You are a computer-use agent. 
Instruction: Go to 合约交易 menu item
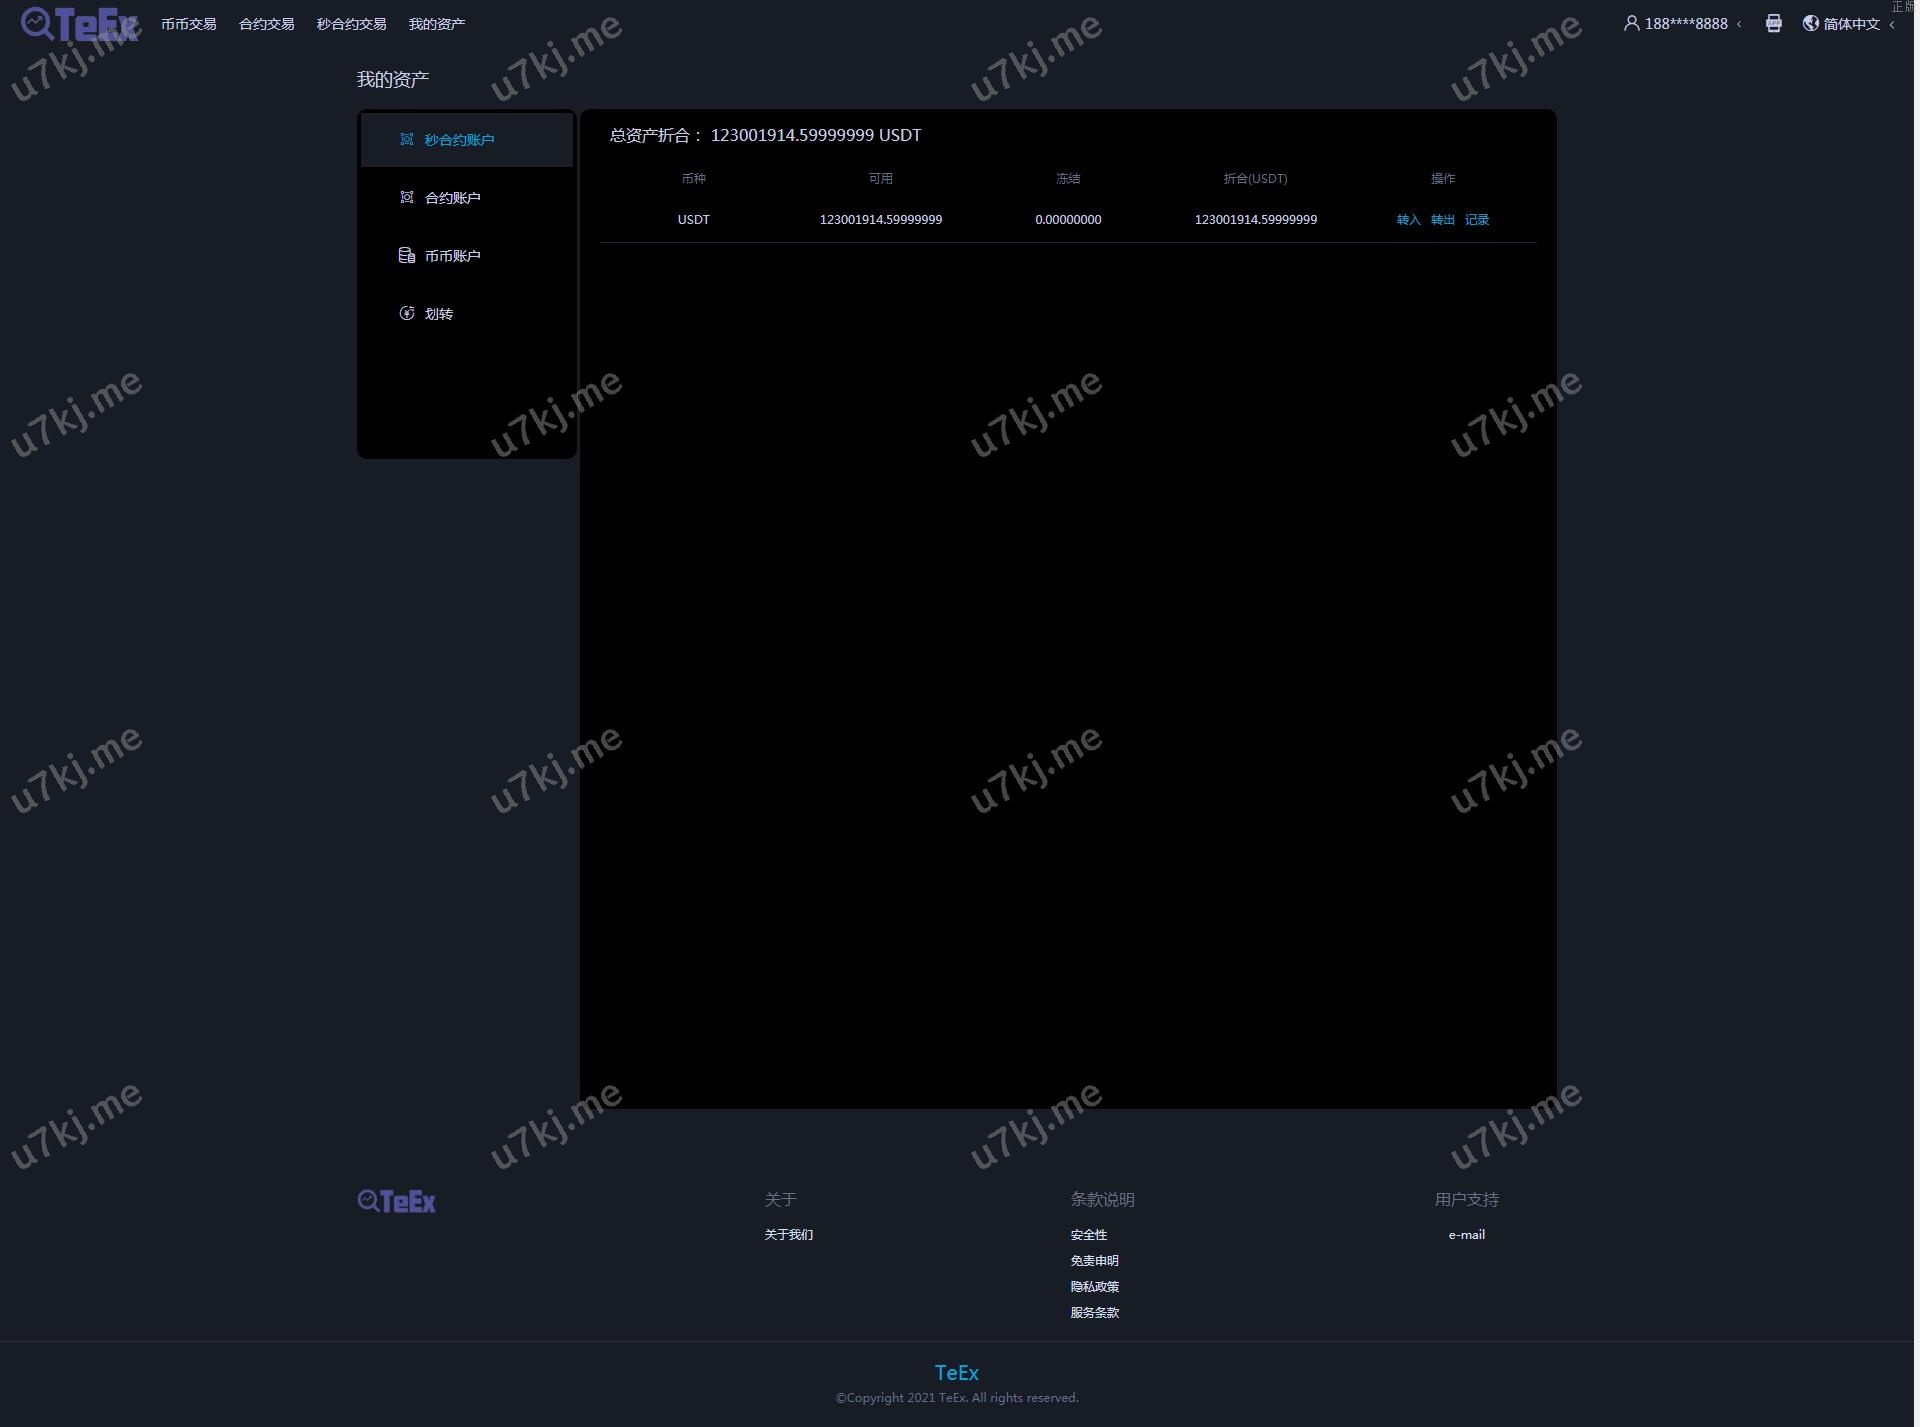point(266,24)
